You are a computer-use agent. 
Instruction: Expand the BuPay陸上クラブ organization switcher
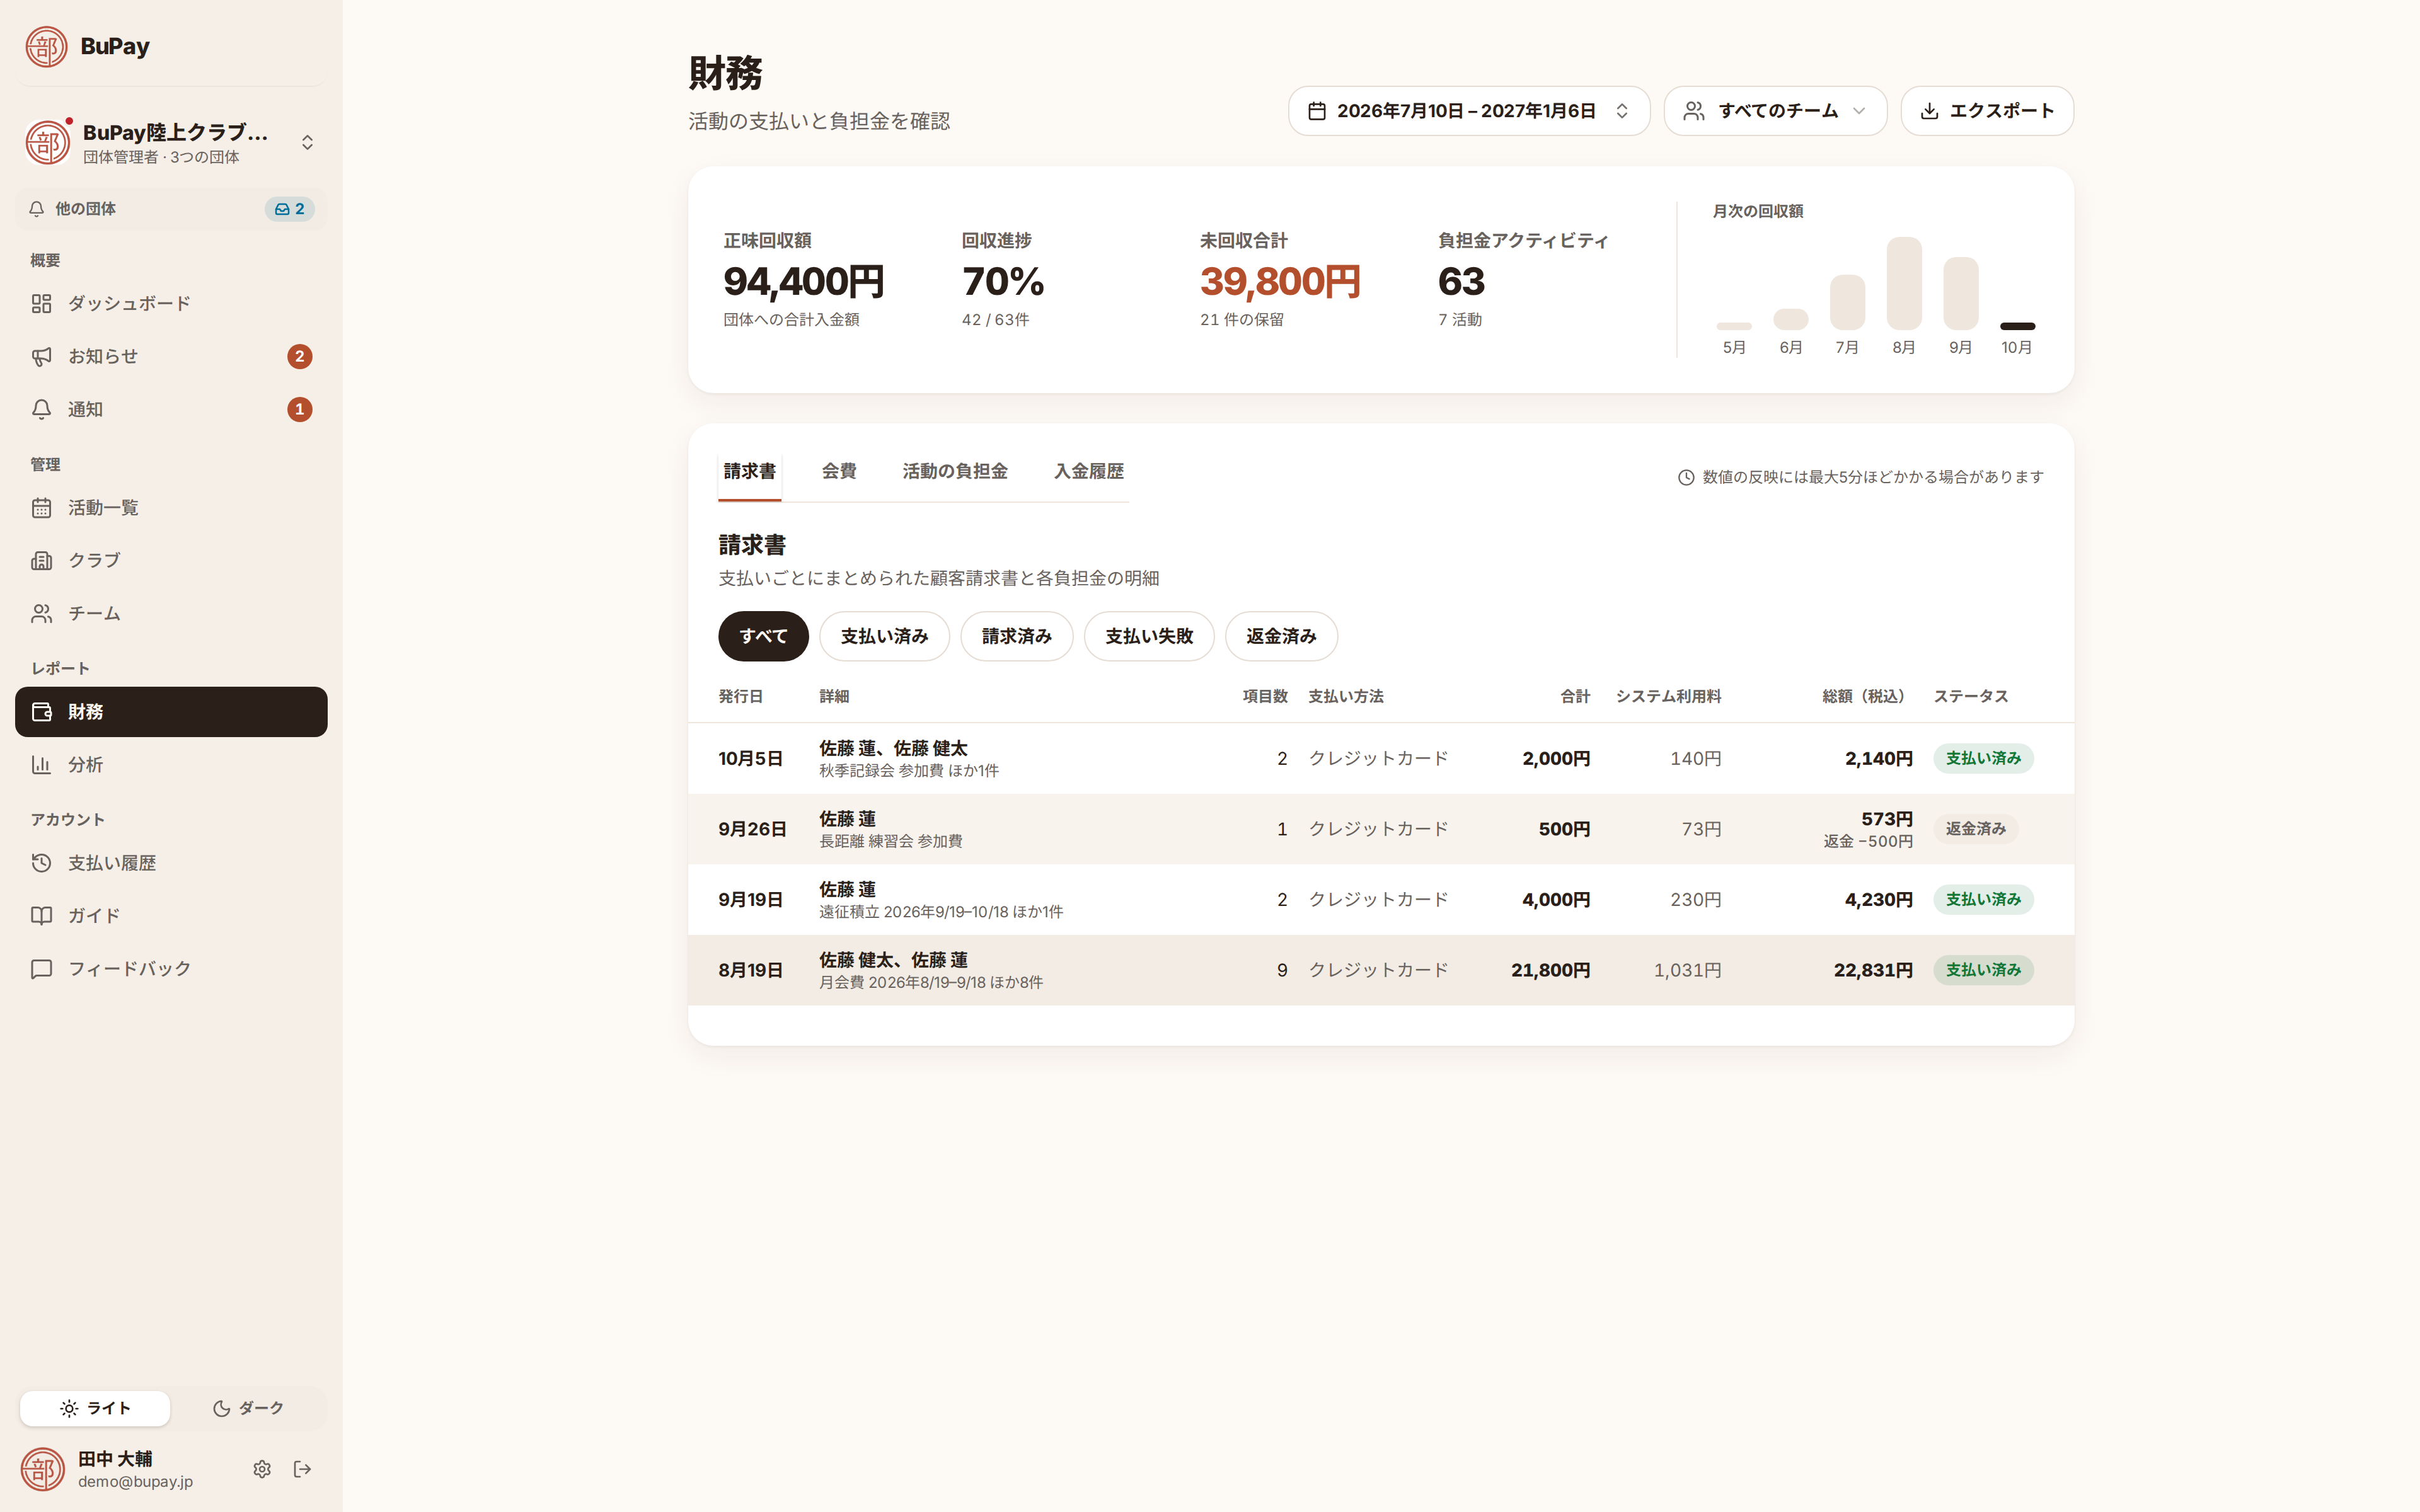coord(171,143)
